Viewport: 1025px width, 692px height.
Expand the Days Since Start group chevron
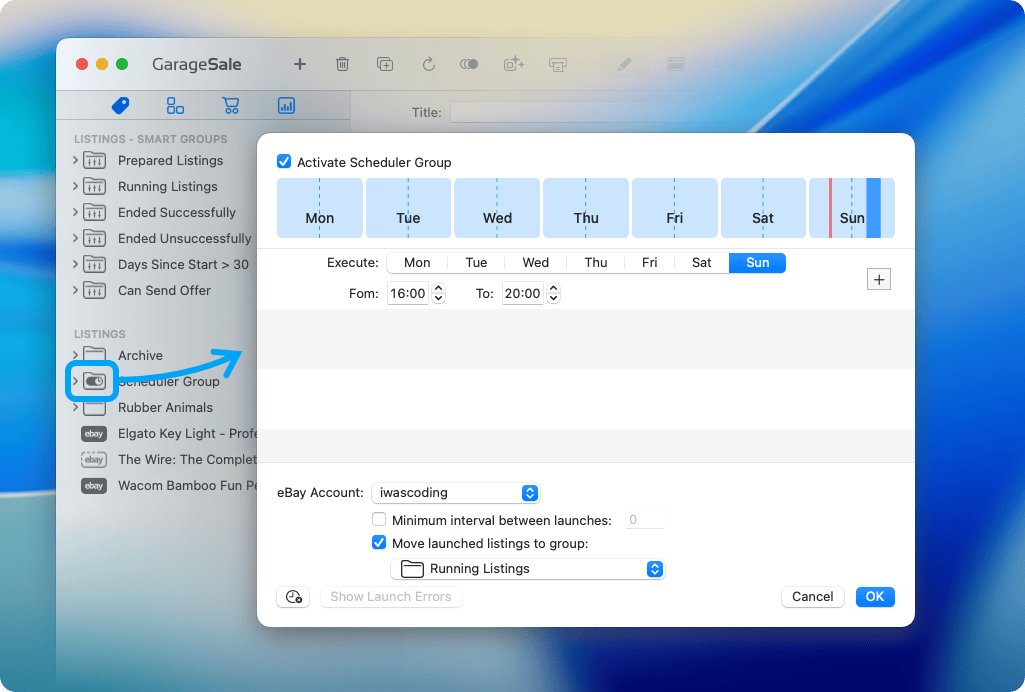[75, 265]
